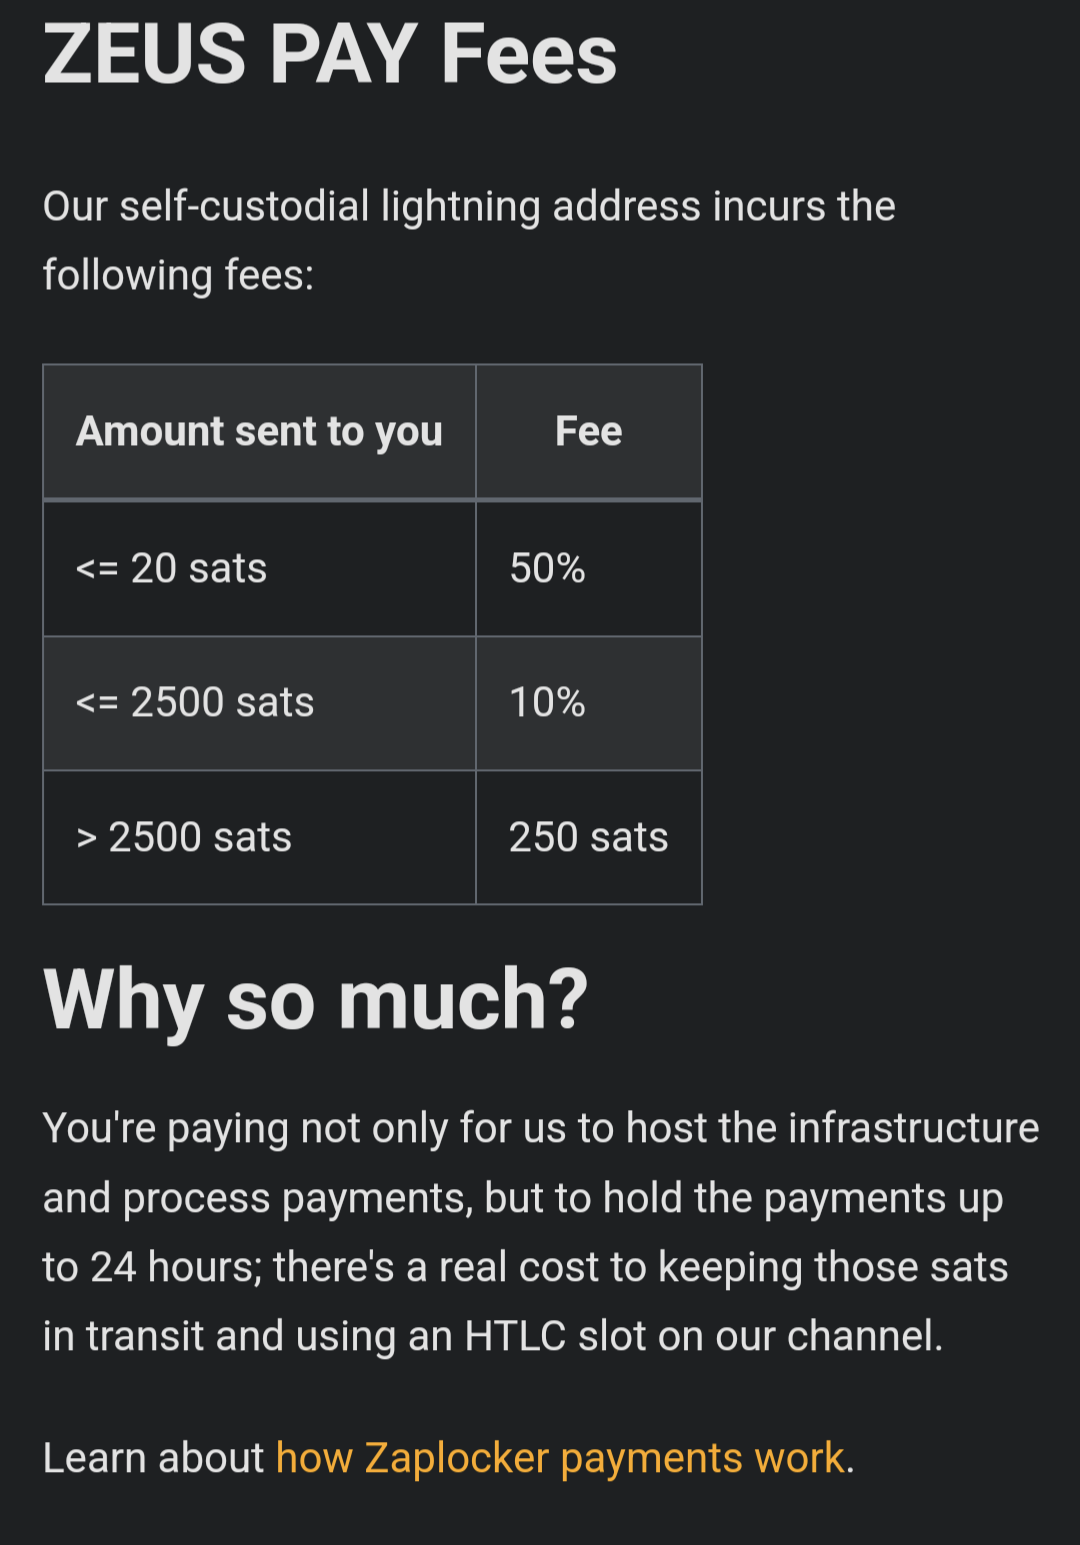Viewport: 1080px width, 1545px height.
Task: Click "following fees:" text above the table
Action: point(178,275)
